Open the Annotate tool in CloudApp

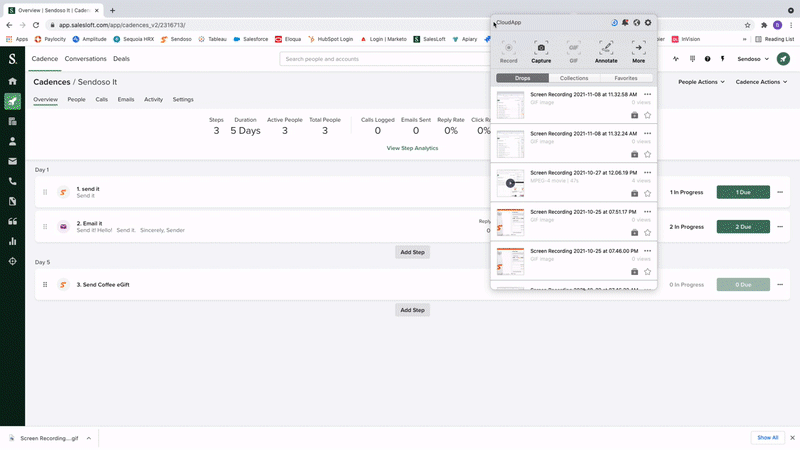[x=606, y=47]
